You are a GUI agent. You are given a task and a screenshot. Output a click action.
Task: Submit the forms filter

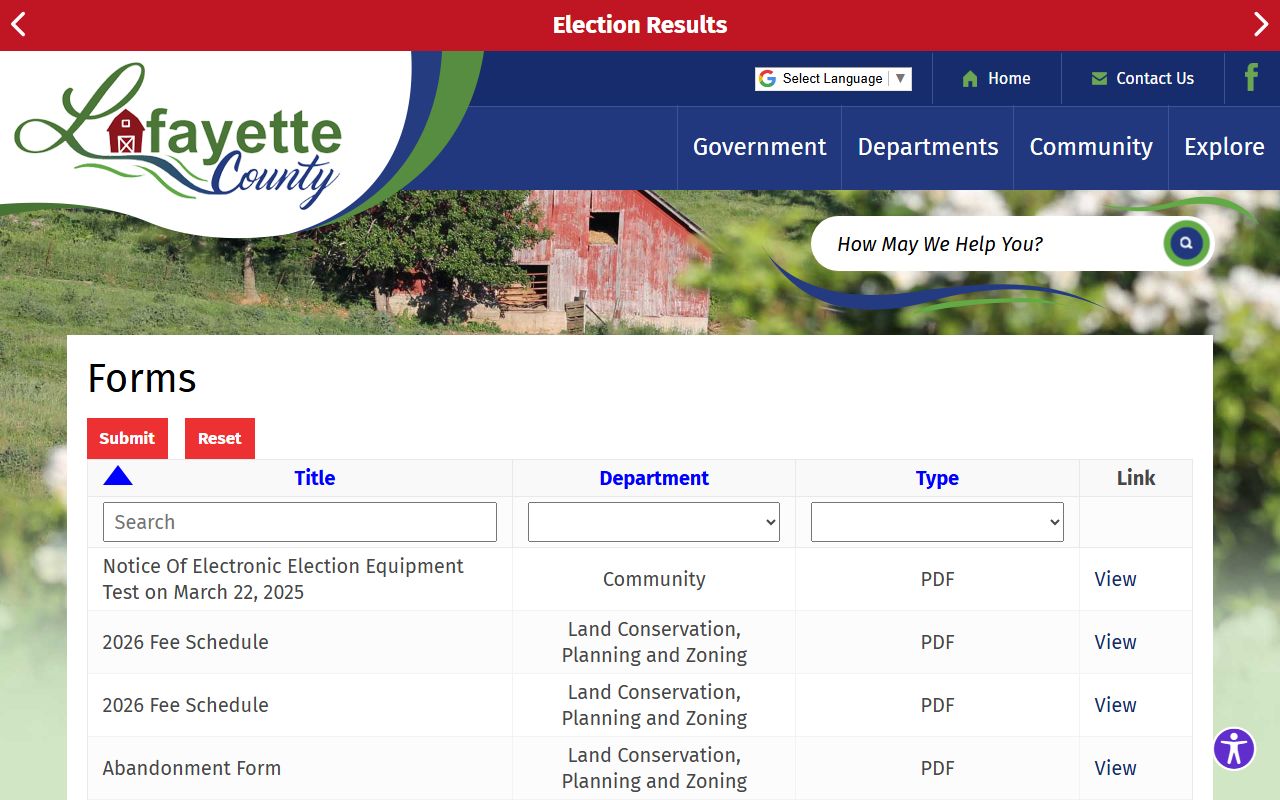coord(127,438)
